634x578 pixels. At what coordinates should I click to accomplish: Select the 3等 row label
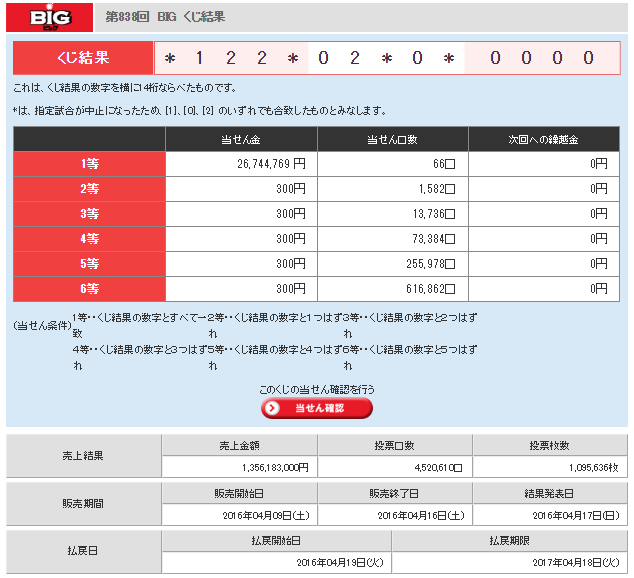(89, 214)
